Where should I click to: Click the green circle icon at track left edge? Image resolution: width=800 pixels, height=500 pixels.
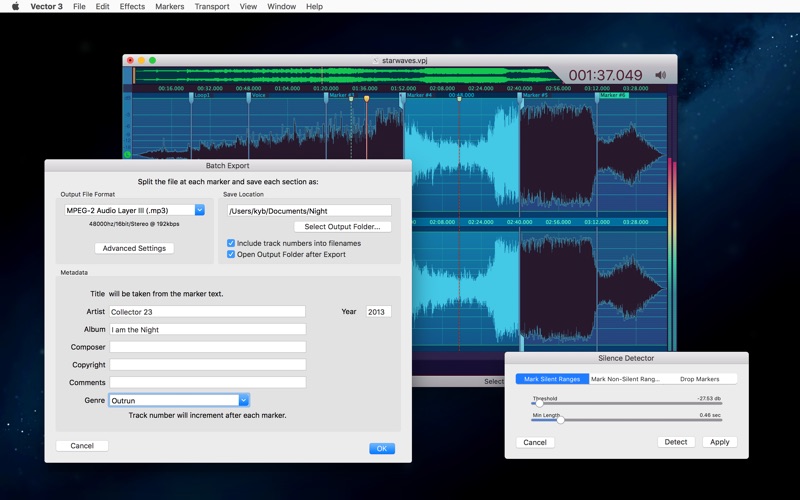point(128,155)
